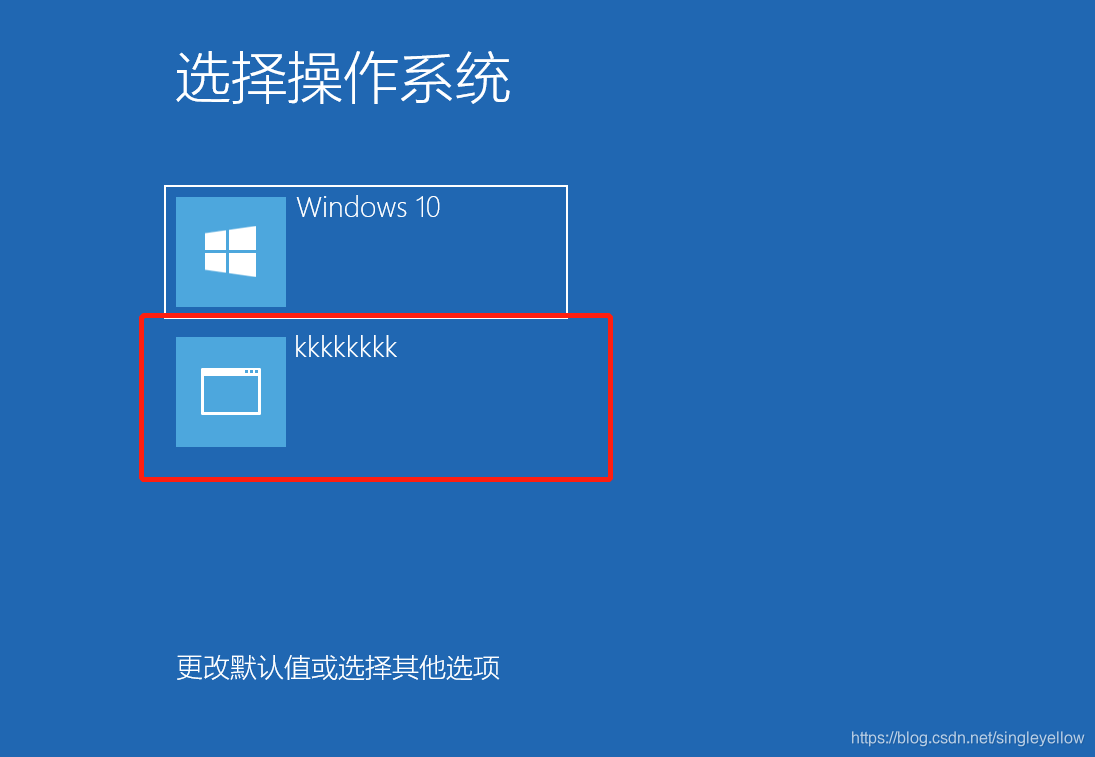The width and height of the screenshot is (1095, 757).
Task: Choose the light-blue square of Windows 10
Action: [230, 251]
